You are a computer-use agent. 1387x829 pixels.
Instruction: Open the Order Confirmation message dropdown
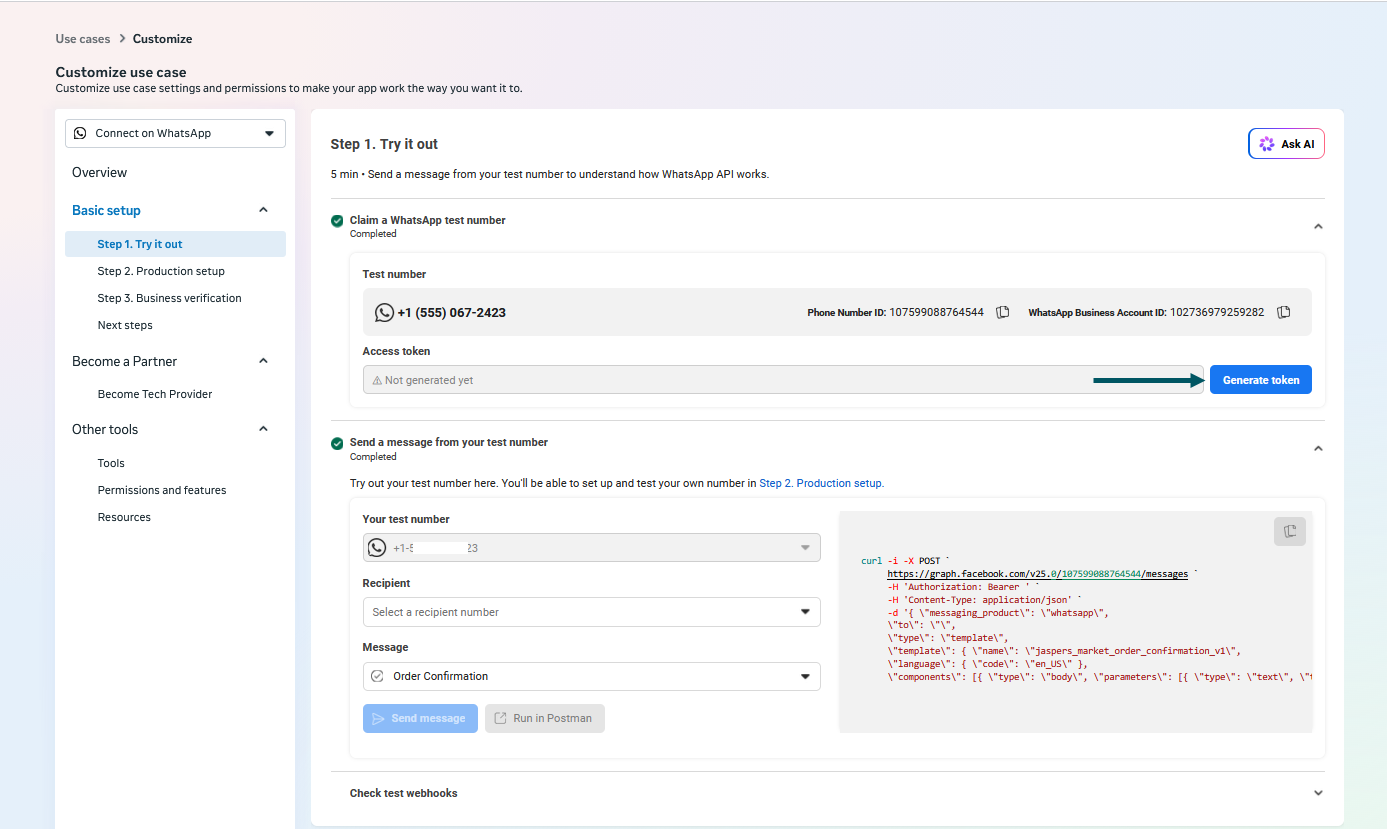click(591, 676)
